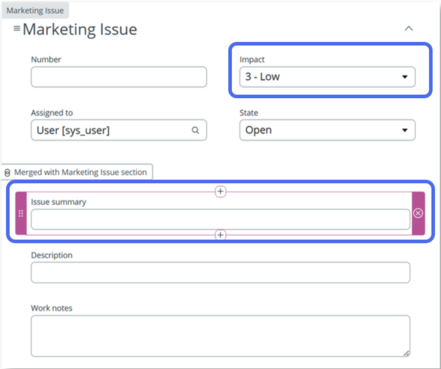Remove Issue summary field with X icon
Screen dimensions: 441x369
pyautogui.click(x=418, y=213)
